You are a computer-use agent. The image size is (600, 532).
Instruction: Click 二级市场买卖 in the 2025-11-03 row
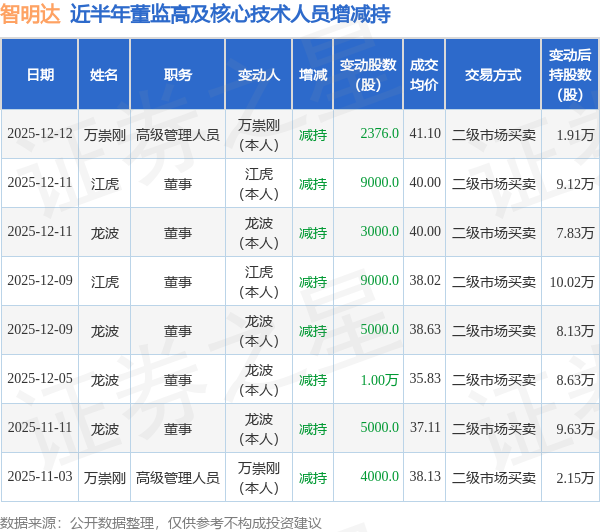click(x=494, y=478)
